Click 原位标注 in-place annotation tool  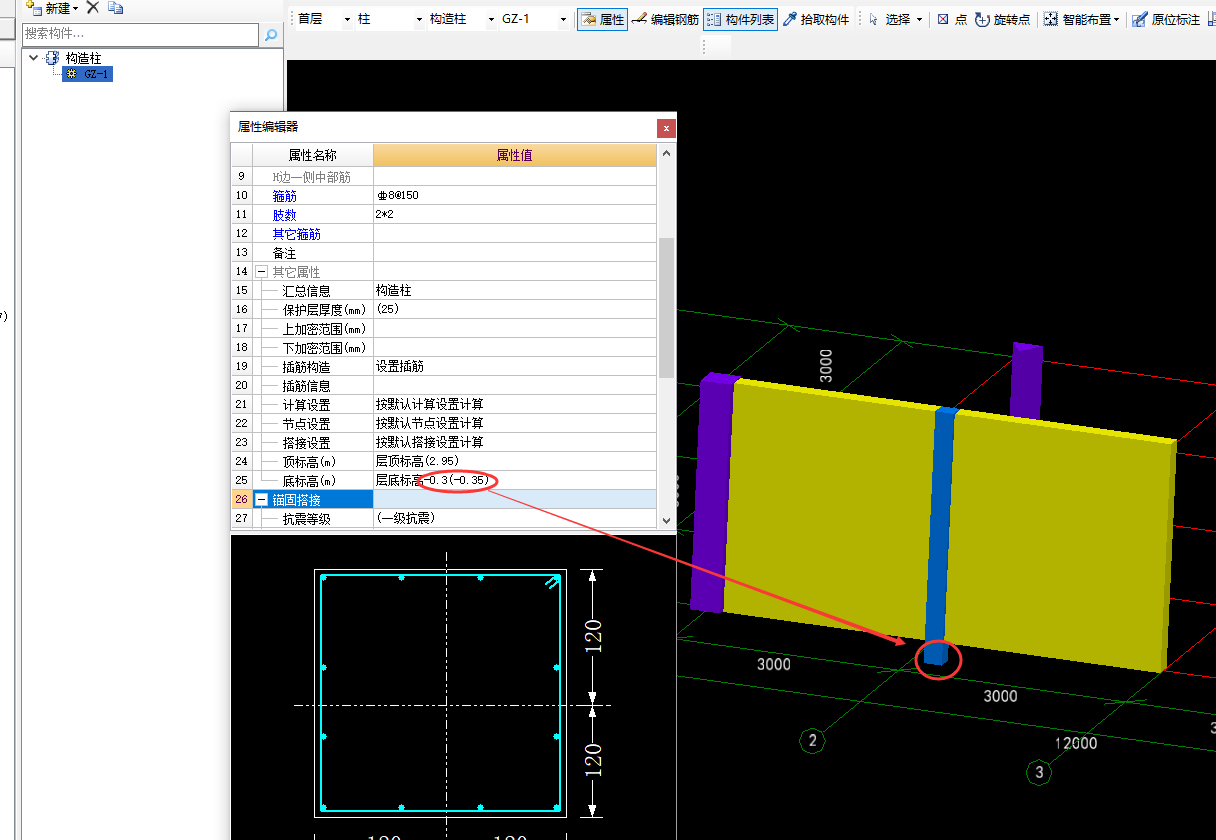coord(1166,19)
